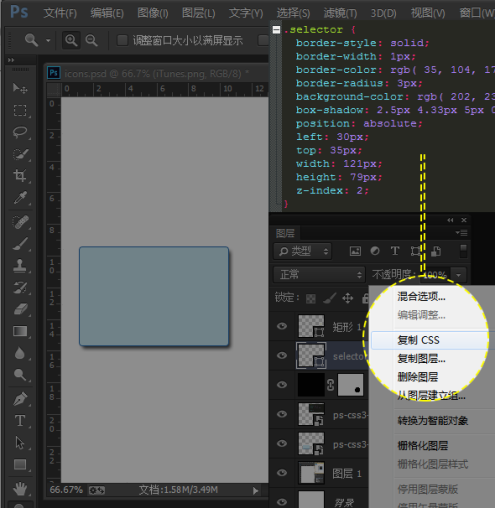Screen dimensions: 495x508
Task: Select the Crop tool
Action: tap(20, 176)
